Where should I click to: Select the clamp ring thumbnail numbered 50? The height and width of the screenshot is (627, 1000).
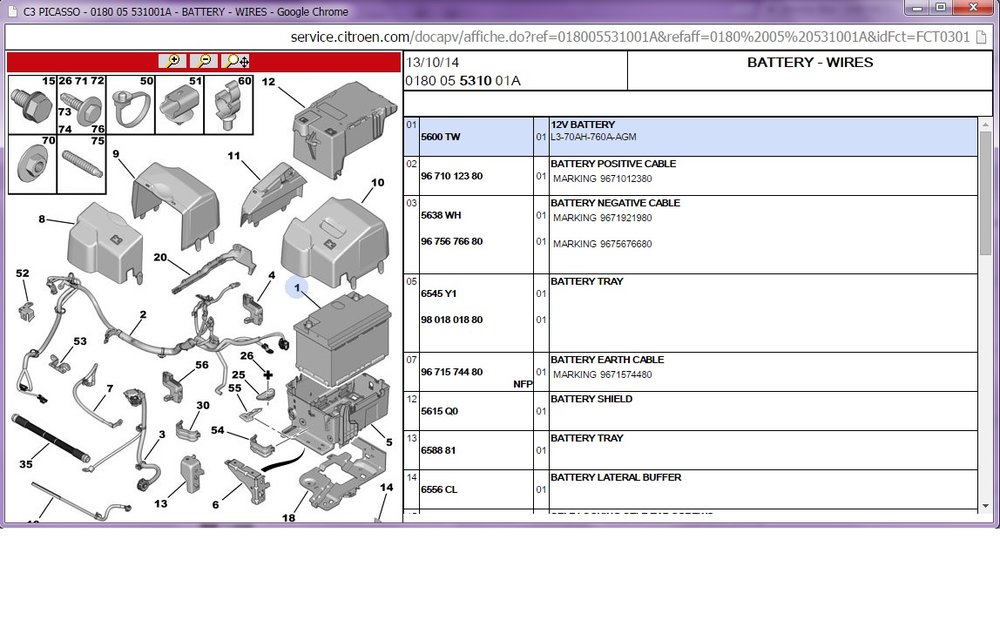[131, 105]
